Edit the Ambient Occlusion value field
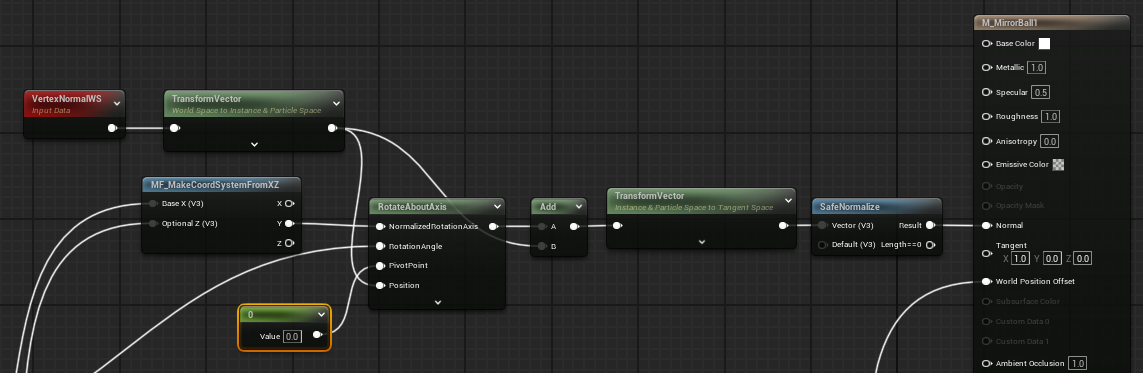 pos(1077,364)
